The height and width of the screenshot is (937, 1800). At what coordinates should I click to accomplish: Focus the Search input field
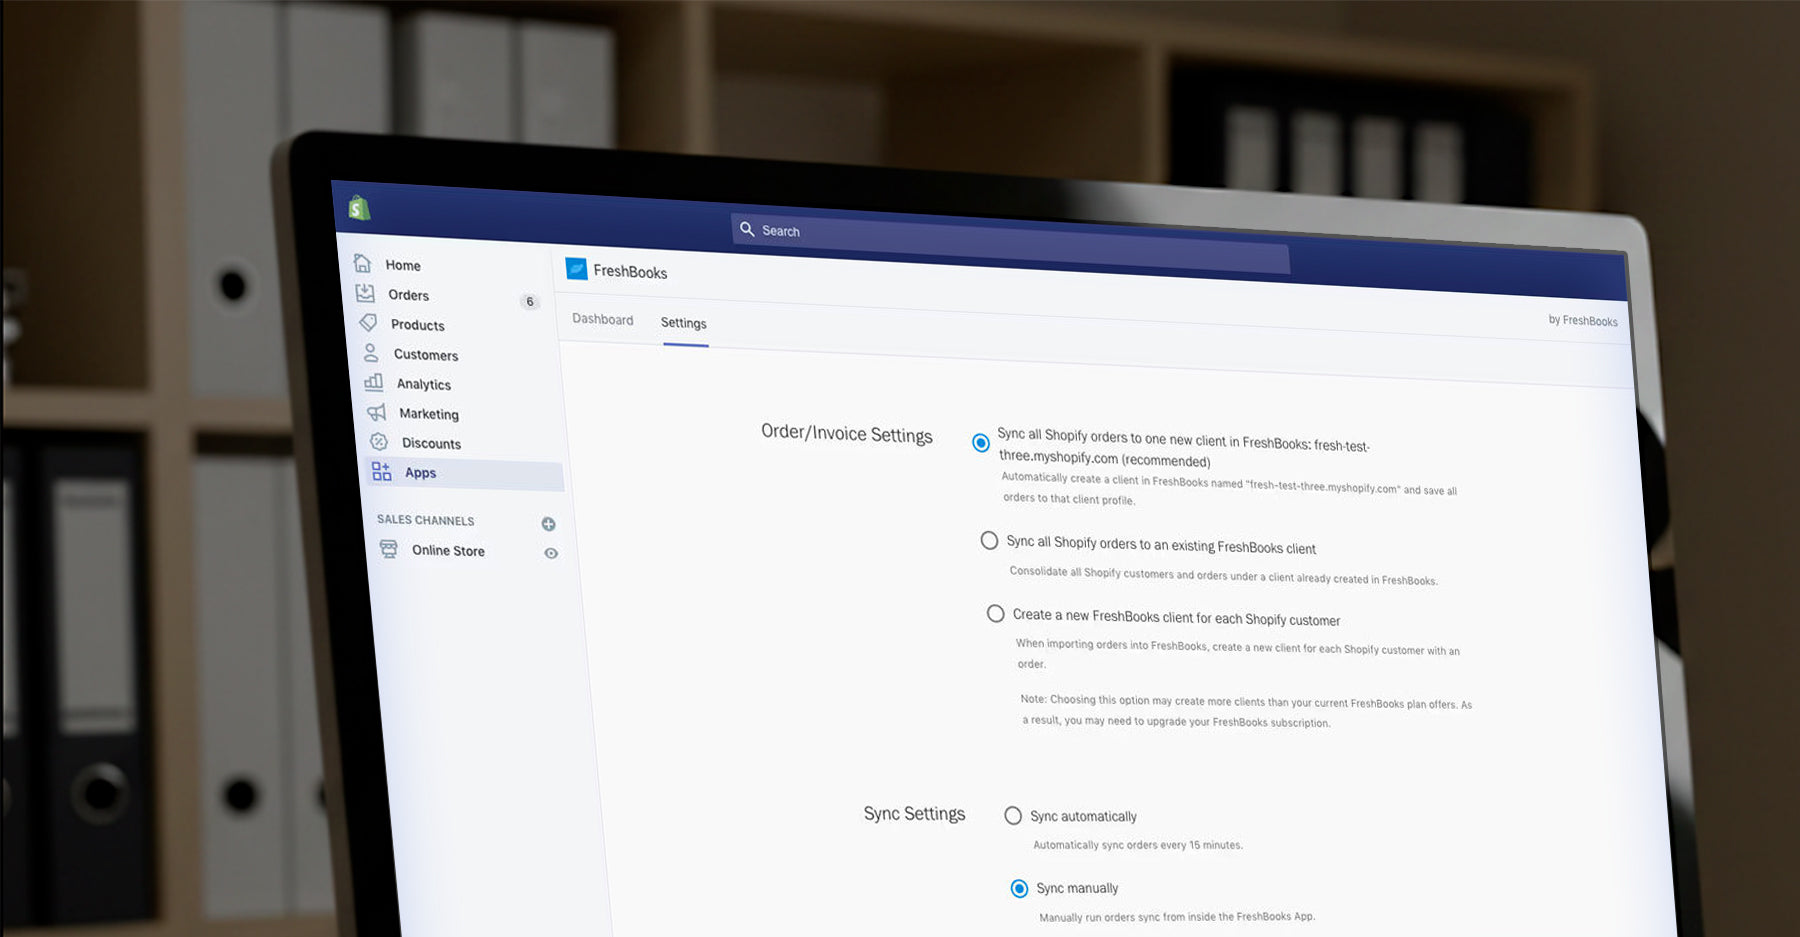[1010, 243]
